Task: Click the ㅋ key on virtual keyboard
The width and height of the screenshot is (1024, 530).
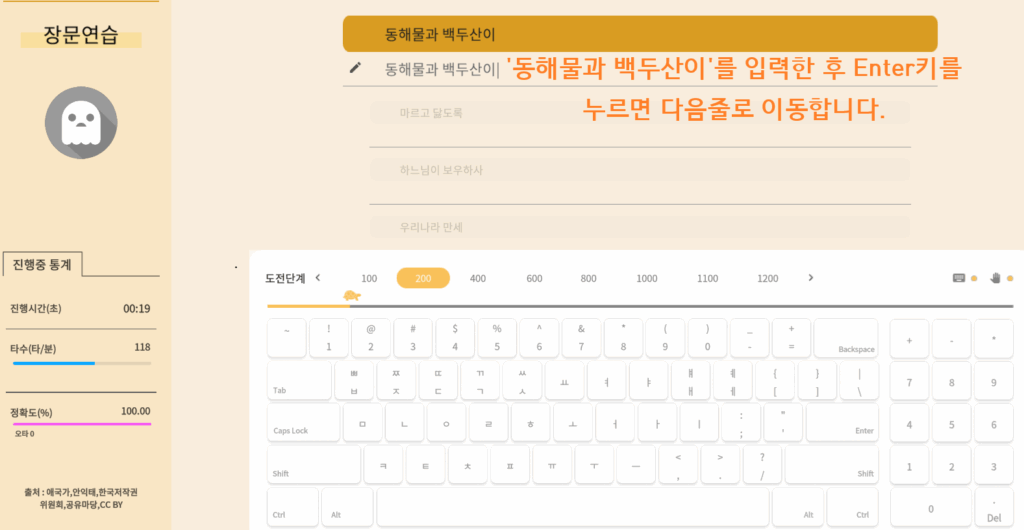Action: point(383,465)
